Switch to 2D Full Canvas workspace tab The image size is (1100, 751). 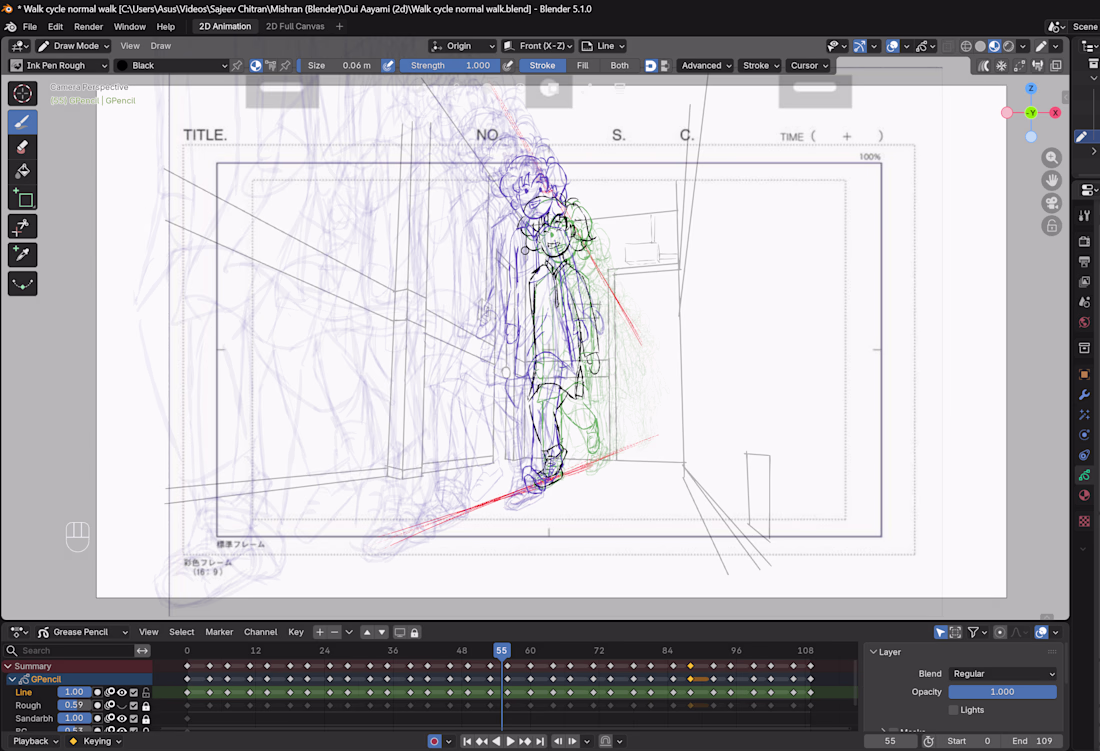click(295, 27)
